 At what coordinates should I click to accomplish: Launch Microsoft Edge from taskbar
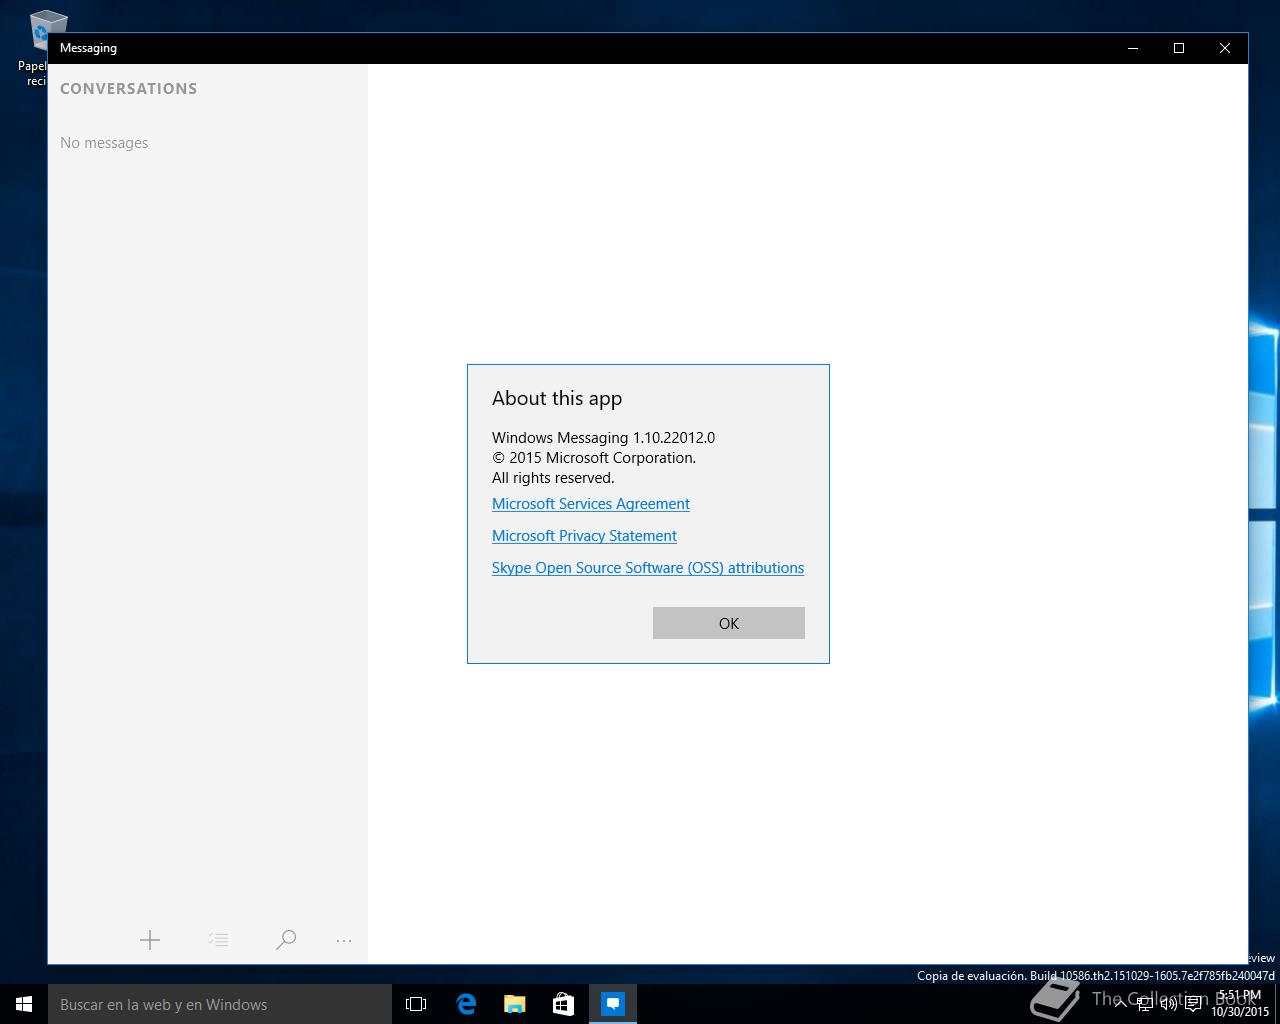(x=466, y=1004)
